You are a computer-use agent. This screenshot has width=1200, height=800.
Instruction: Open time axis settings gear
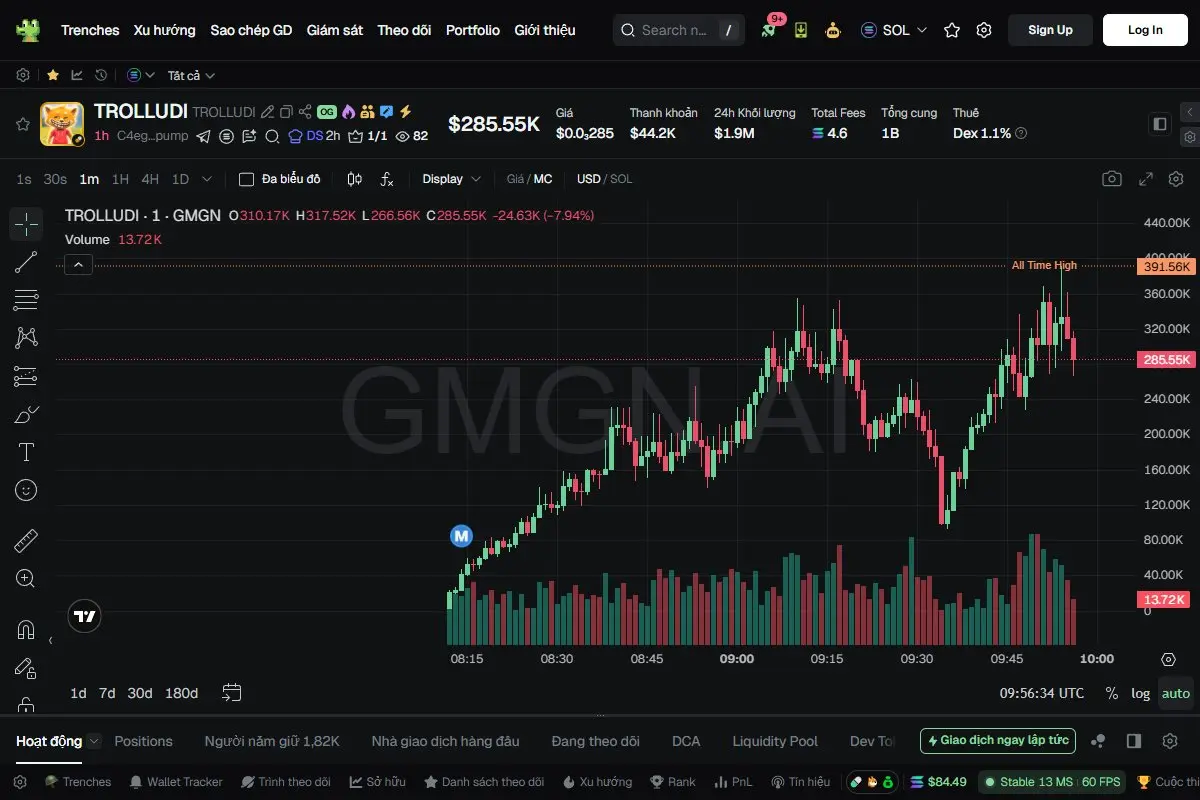tap(1168, 659)
